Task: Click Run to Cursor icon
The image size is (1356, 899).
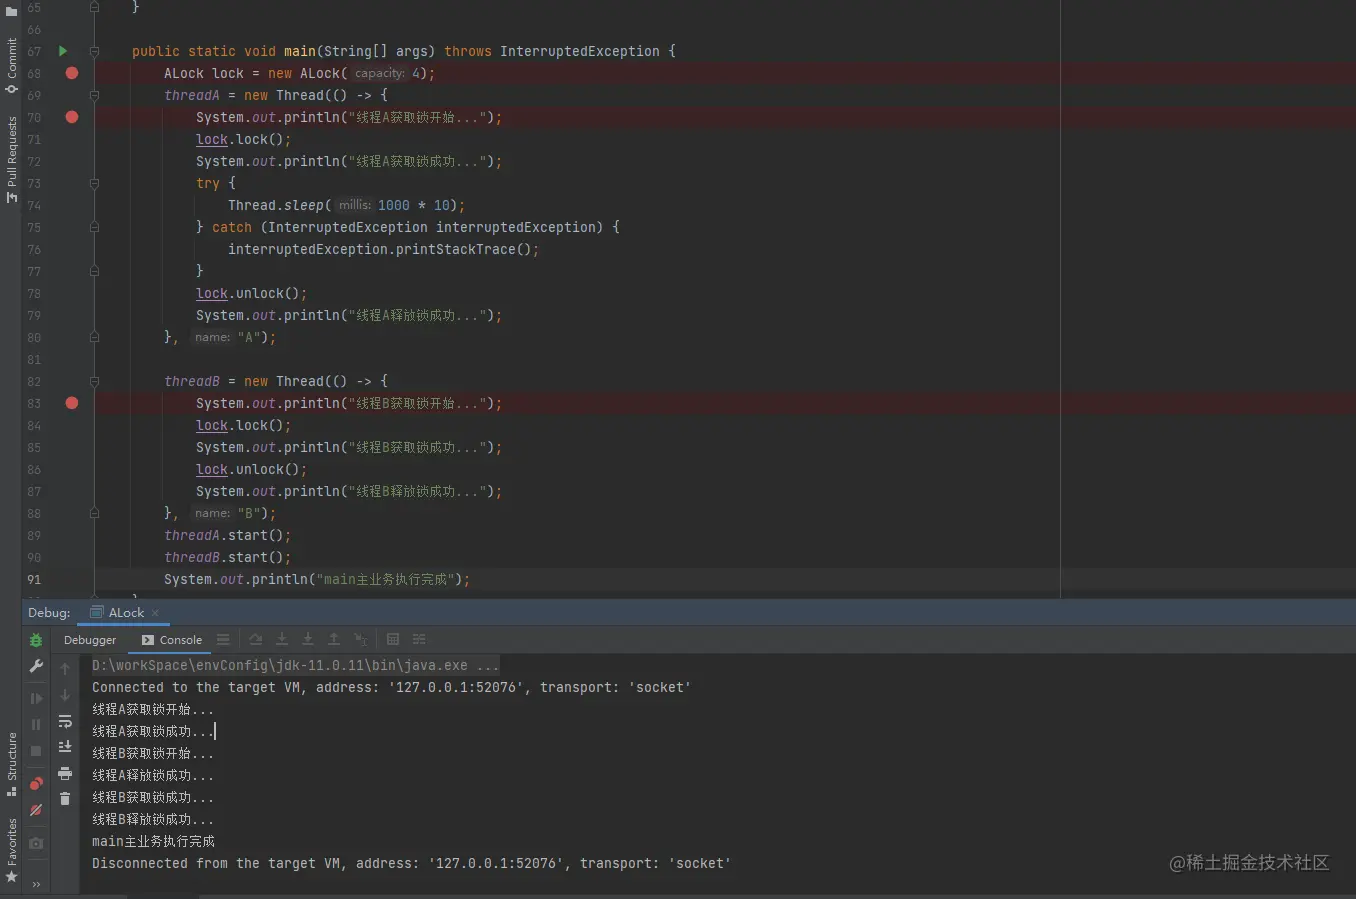Action: point(360,639)
